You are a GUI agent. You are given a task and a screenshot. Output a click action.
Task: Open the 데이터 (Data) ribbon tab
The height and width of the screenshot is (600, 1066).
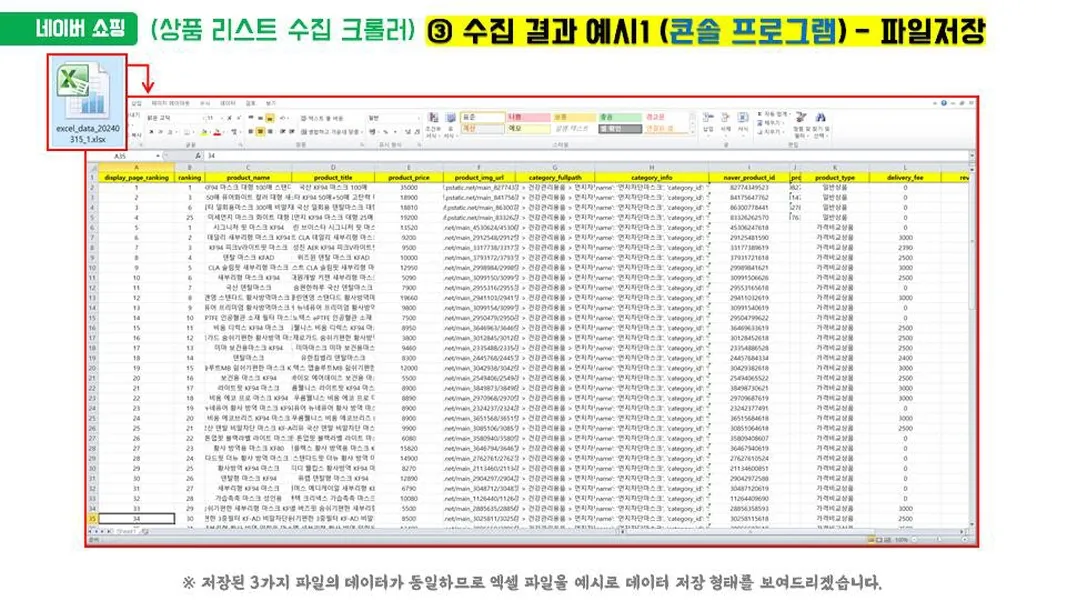(228, 103)
